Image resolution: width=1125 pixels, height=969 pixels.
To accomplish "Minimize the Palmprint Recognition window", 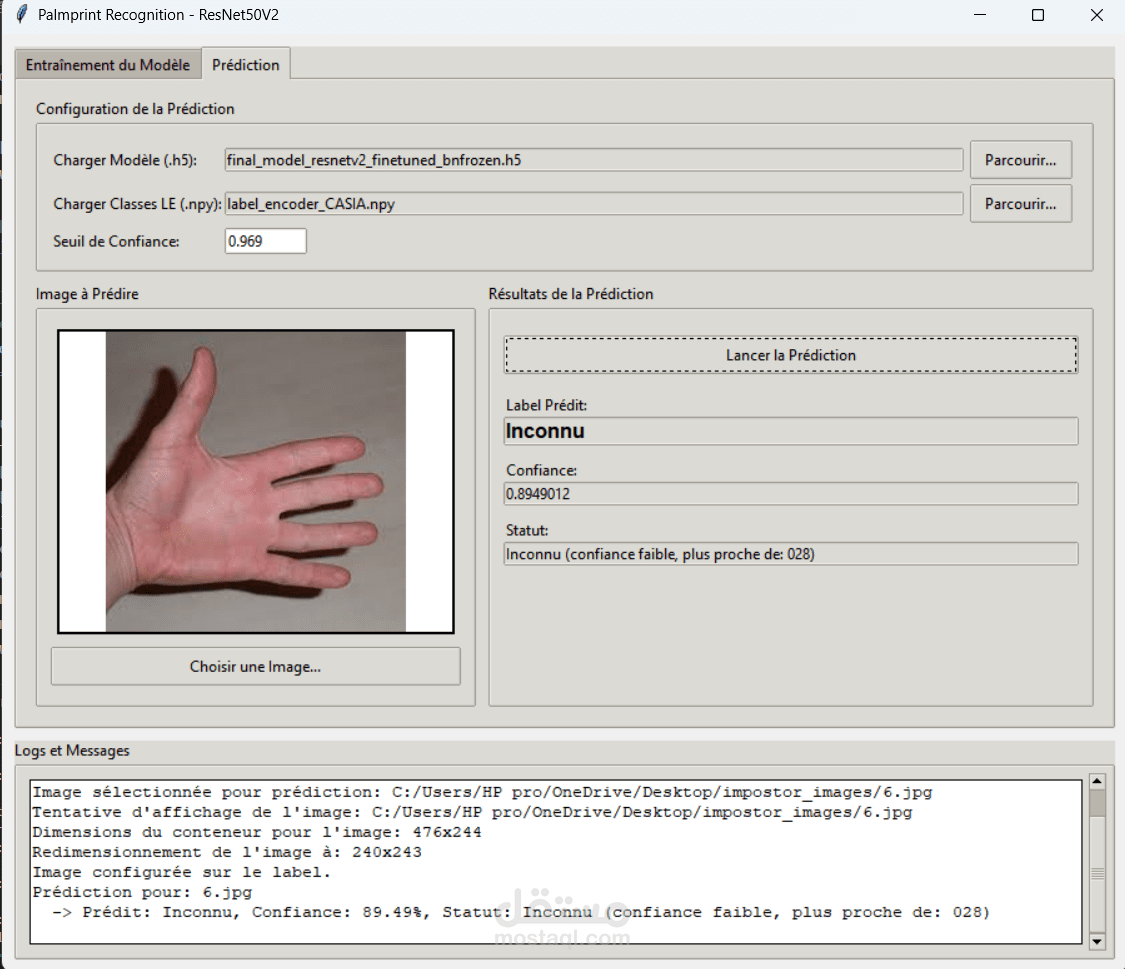I will (x=980, y=14).
